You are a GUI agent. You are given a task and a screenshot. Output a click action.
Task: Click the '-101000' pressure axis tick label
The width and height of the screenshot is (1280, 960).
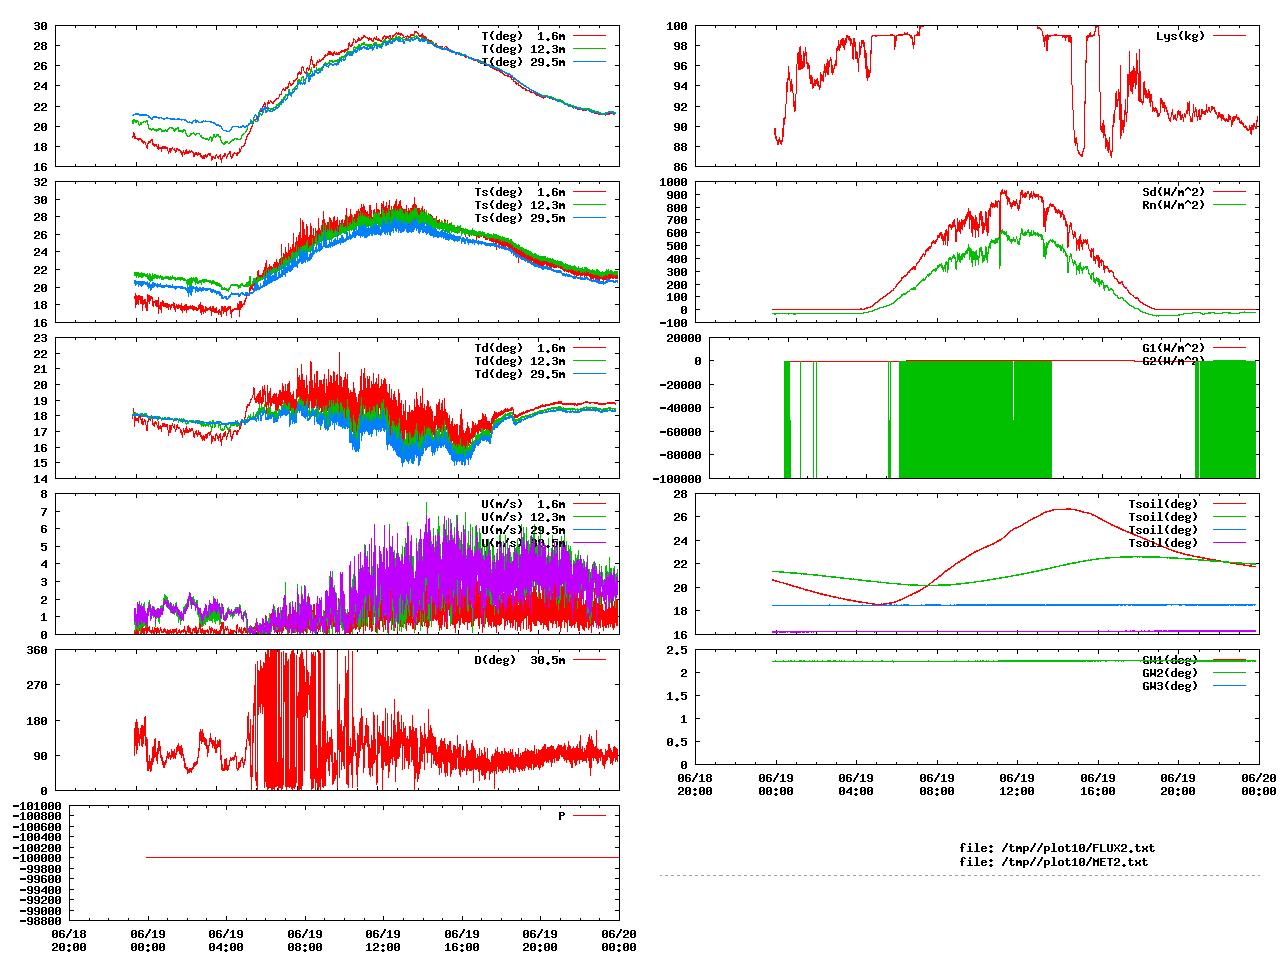click(x=37, y=806)
